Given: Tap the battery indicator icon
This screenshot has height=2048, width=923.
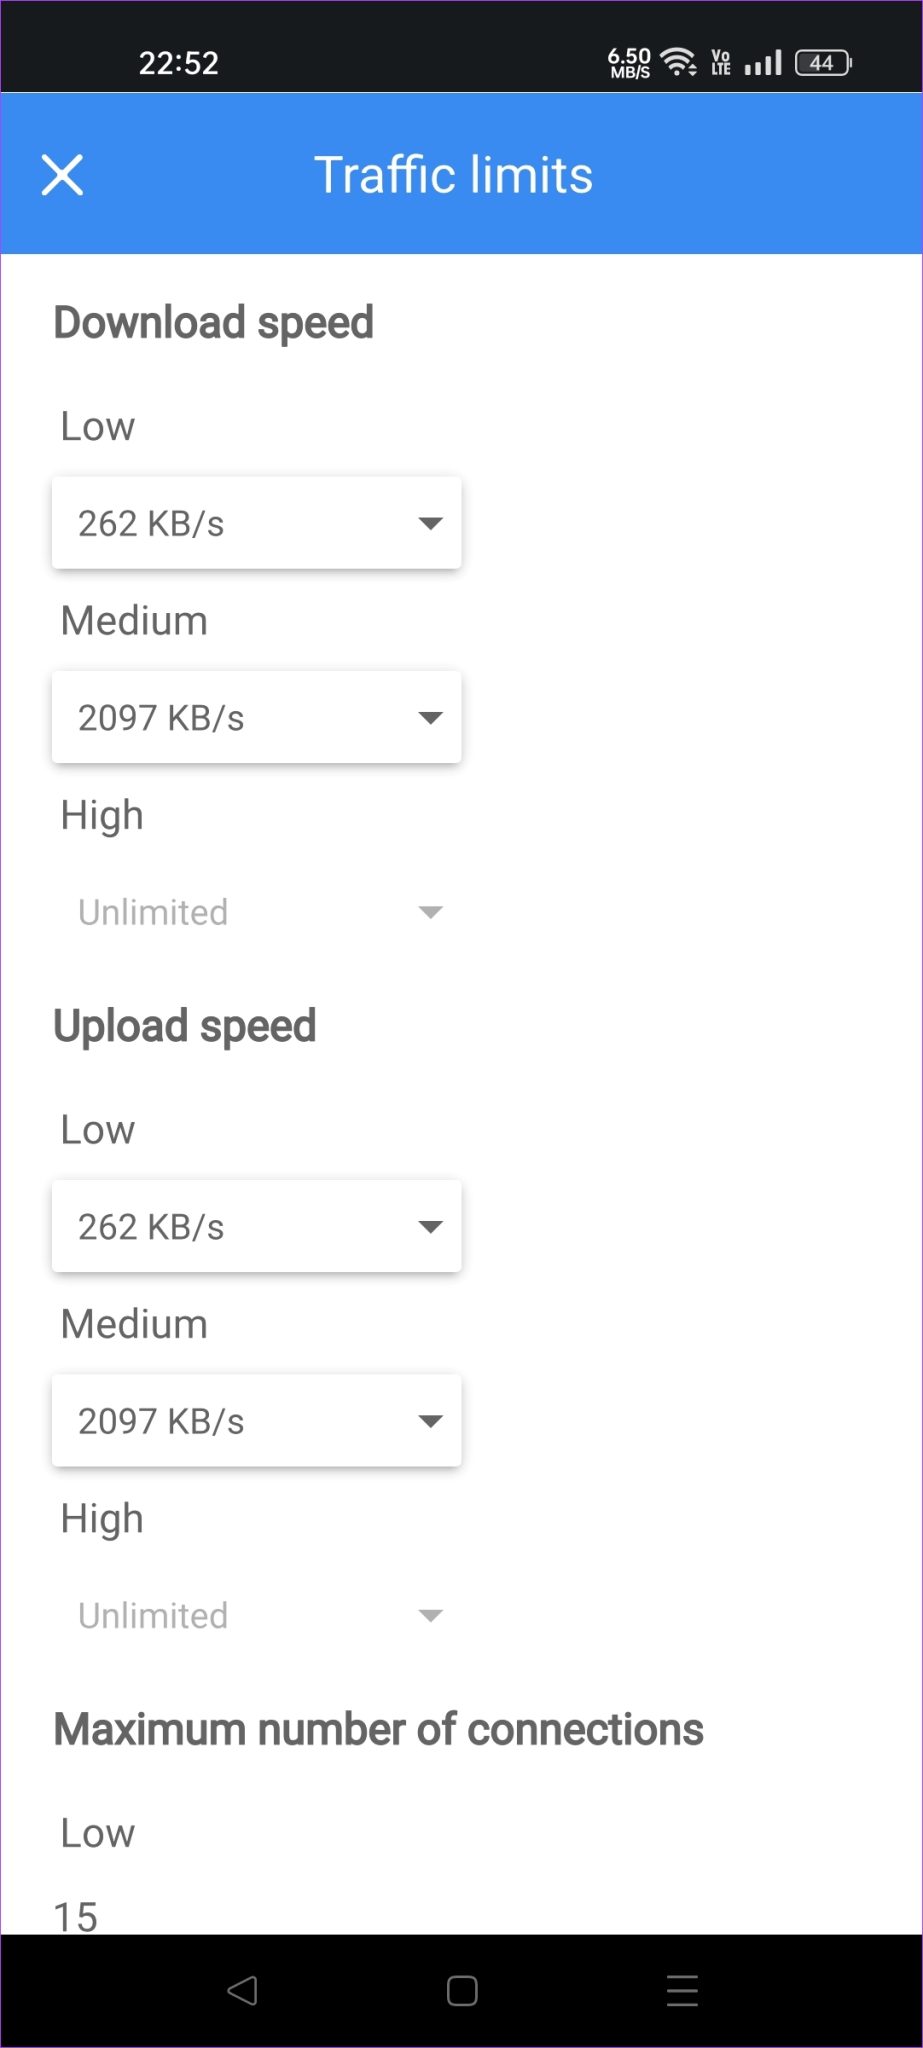Looking at the screenshot, I should pyautogui.click(x=822, y=62).
